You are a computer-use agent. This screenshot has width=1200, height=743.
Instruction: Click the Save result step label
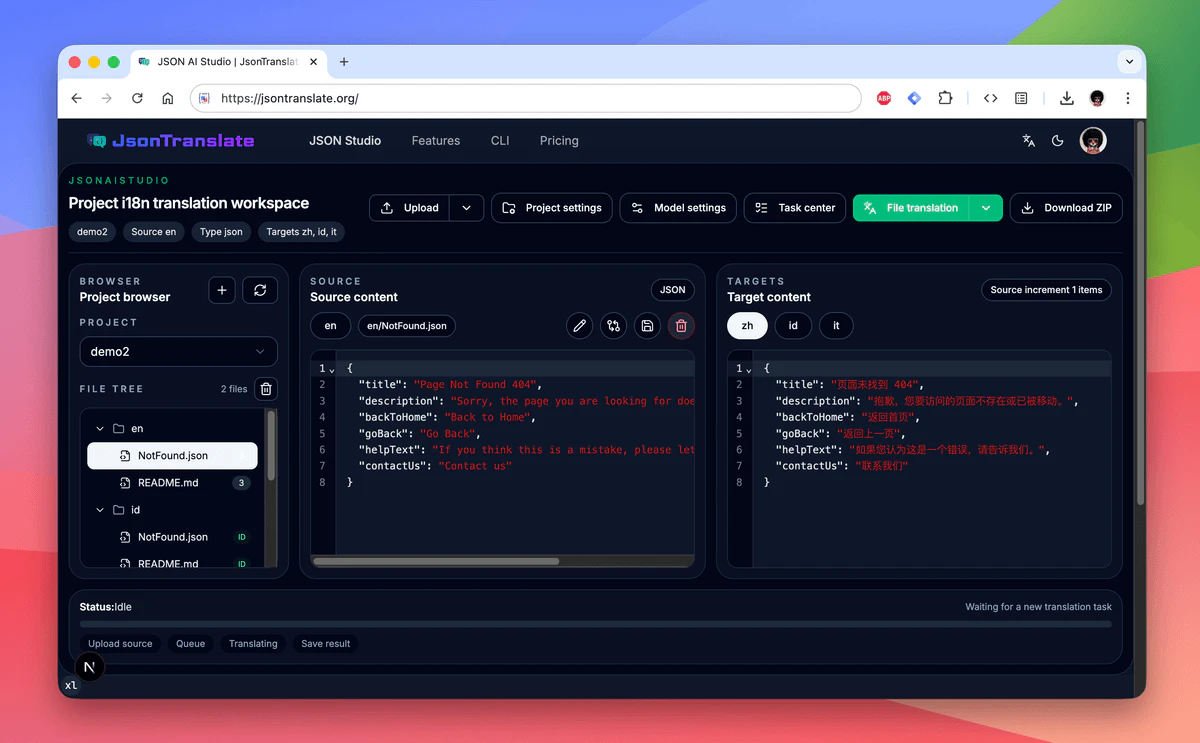(326, 644)
